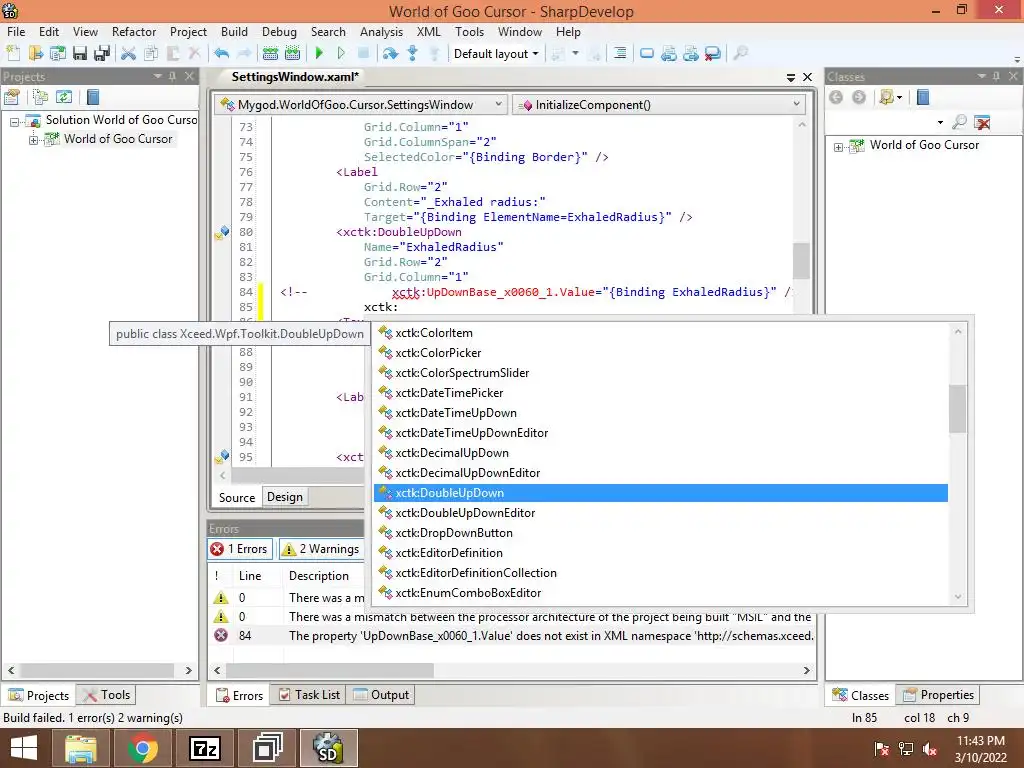Switch to the Design view tab

point(285,496)
